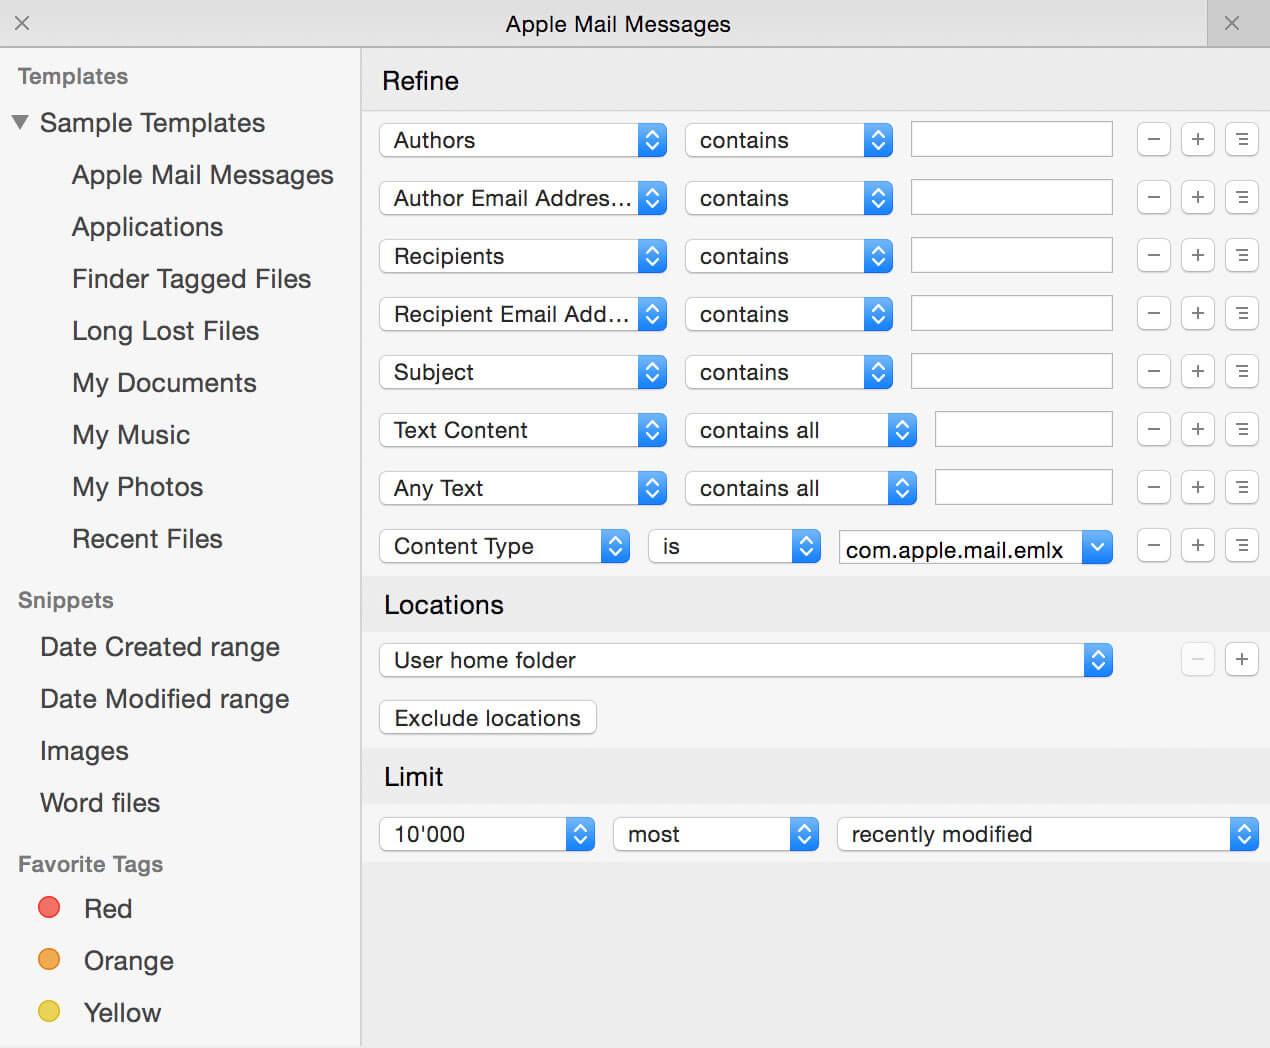
Task: Remove the User home folder location
Action: click(x=1197, y=659)
